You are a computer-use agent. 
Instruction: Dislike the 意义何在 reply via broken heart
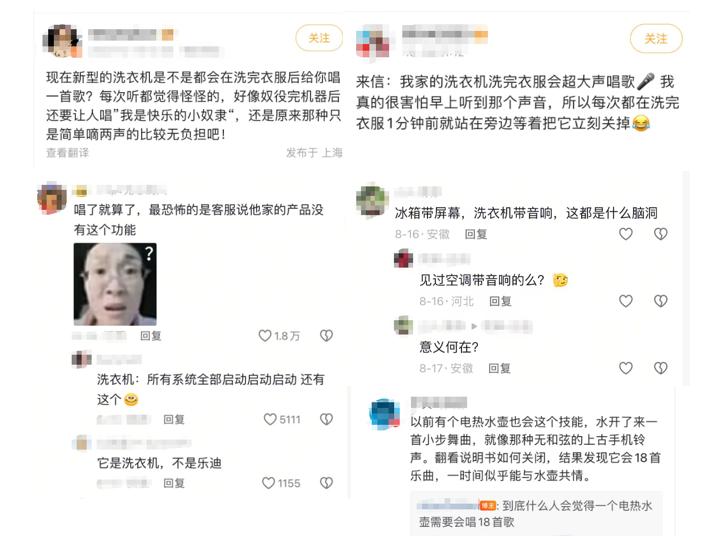pos(661,368)
